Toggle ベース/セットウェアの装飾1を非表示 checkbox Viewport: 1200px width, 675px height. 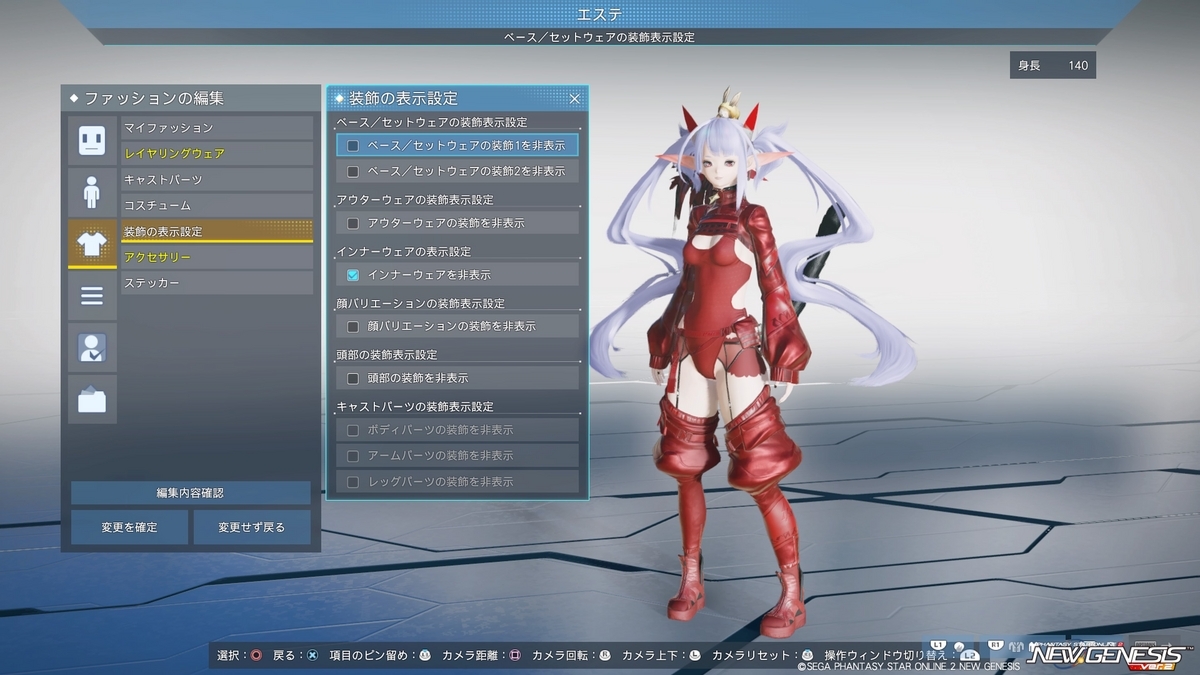pyautogui.click(x=353, y=146)
